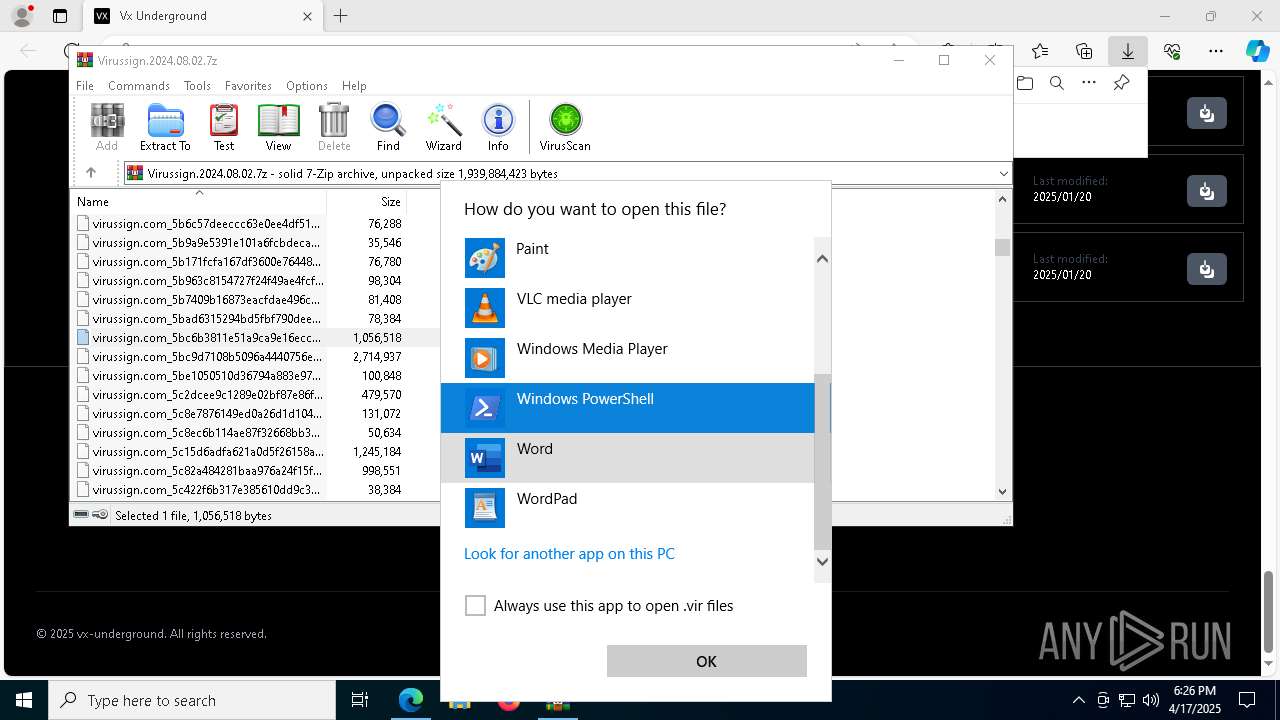This screenshot has height=720, width=1280.
Task: Click OK in open-with dialog
Action: pos(706,661)
